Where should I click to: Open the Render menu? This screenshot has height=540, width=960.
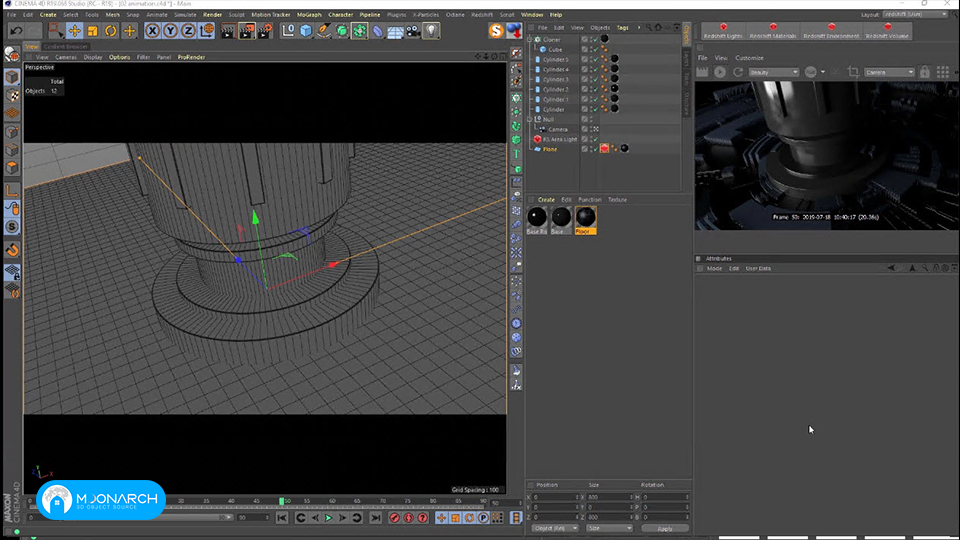click(212, 15)
